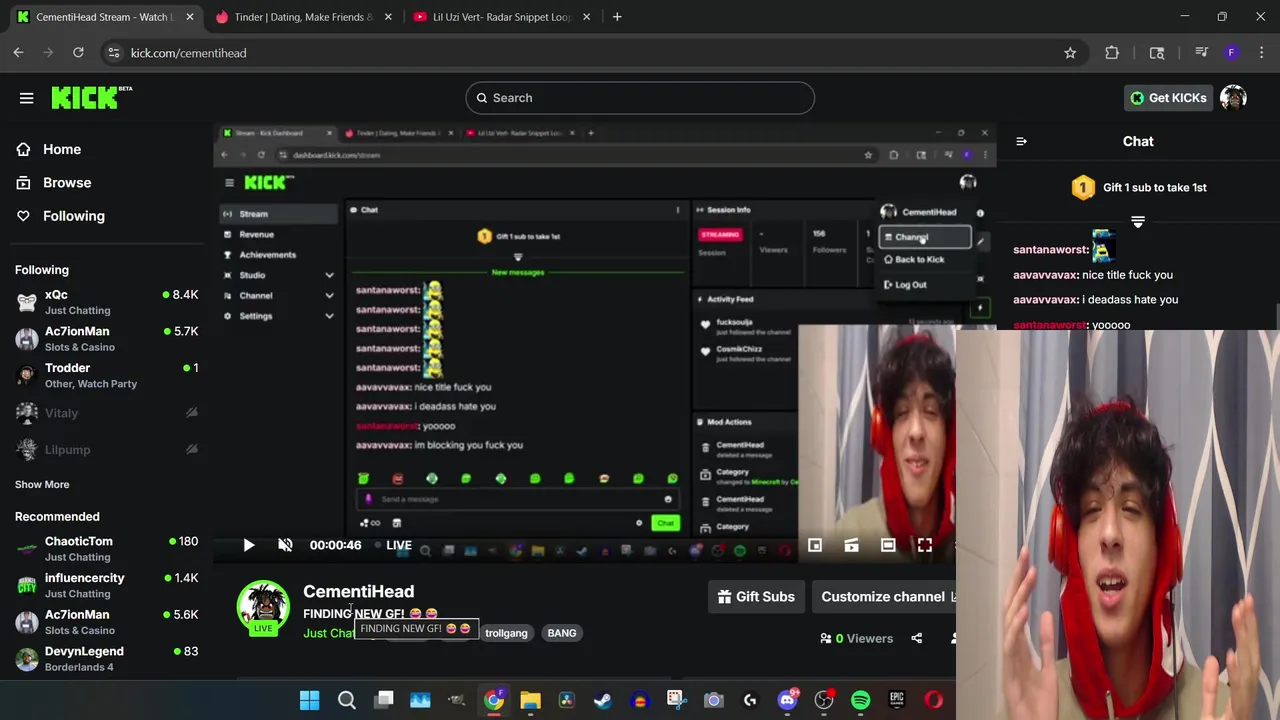Image resolution: width=1280 pixels, height=720 pixels.
Task: Go back in the browser
Action: [x=19, y=53]
